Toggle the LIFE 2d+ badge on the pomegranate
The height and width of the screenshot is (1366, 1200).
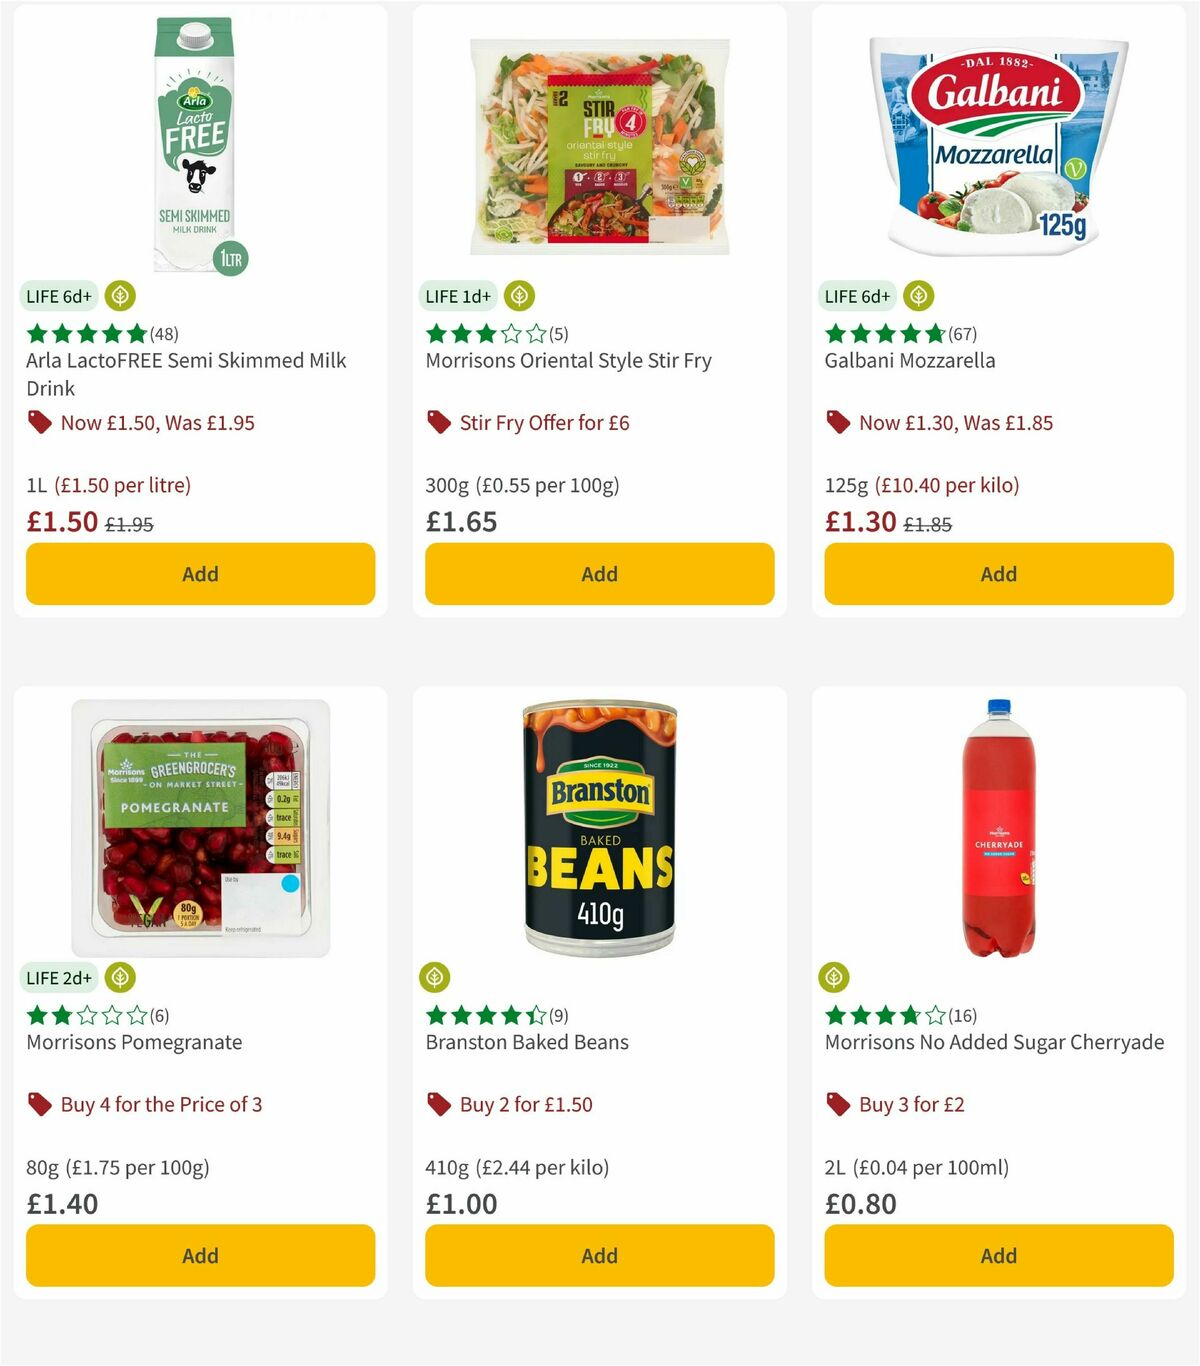[59, 978]
